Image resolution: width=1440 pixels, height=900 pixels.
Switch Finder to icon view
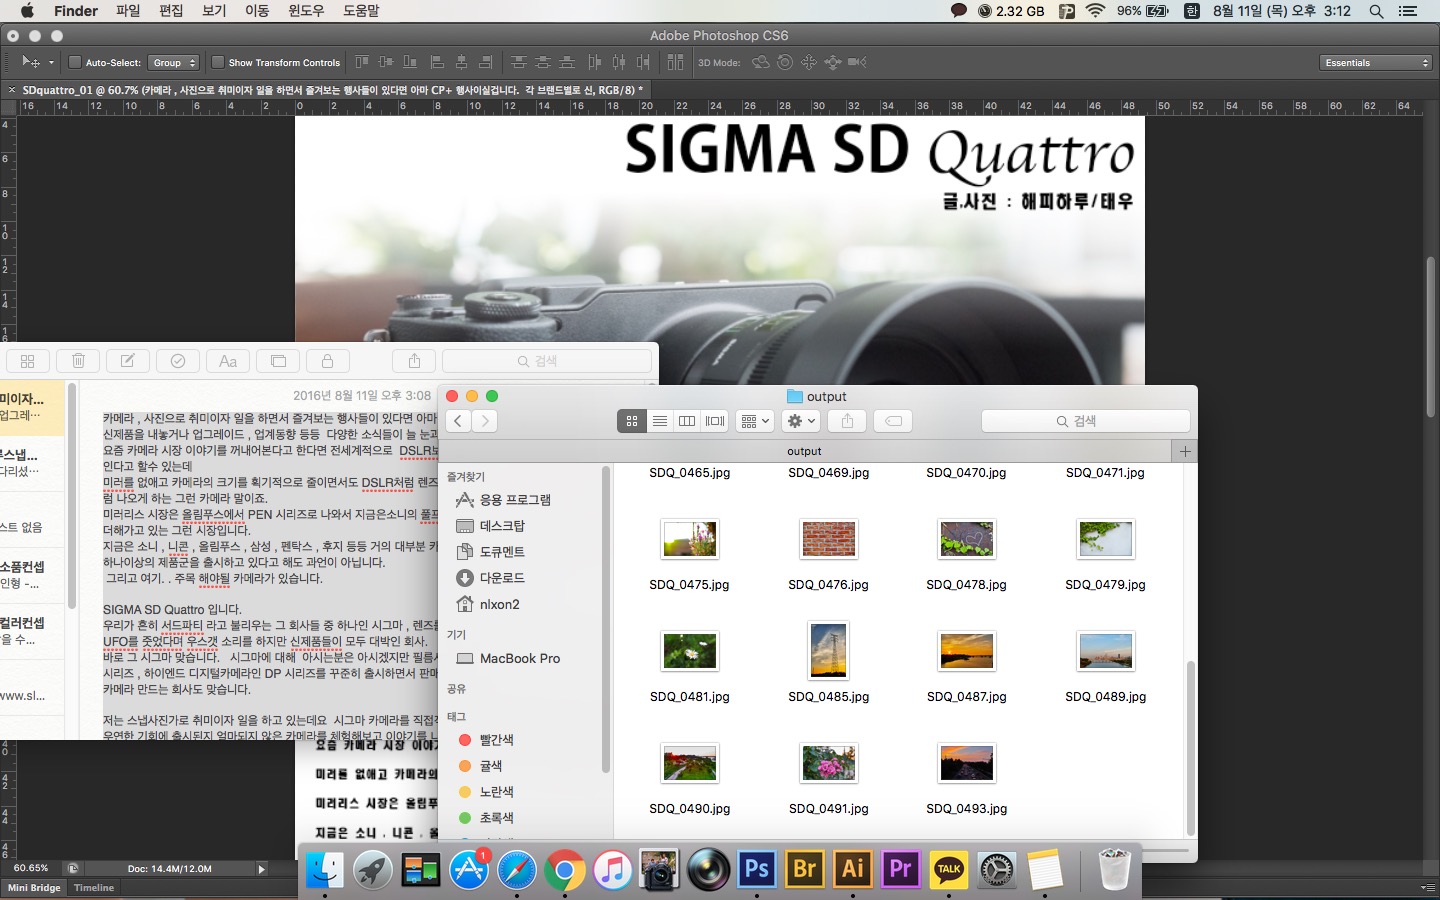pyautogui.click(x=632, y=421)
